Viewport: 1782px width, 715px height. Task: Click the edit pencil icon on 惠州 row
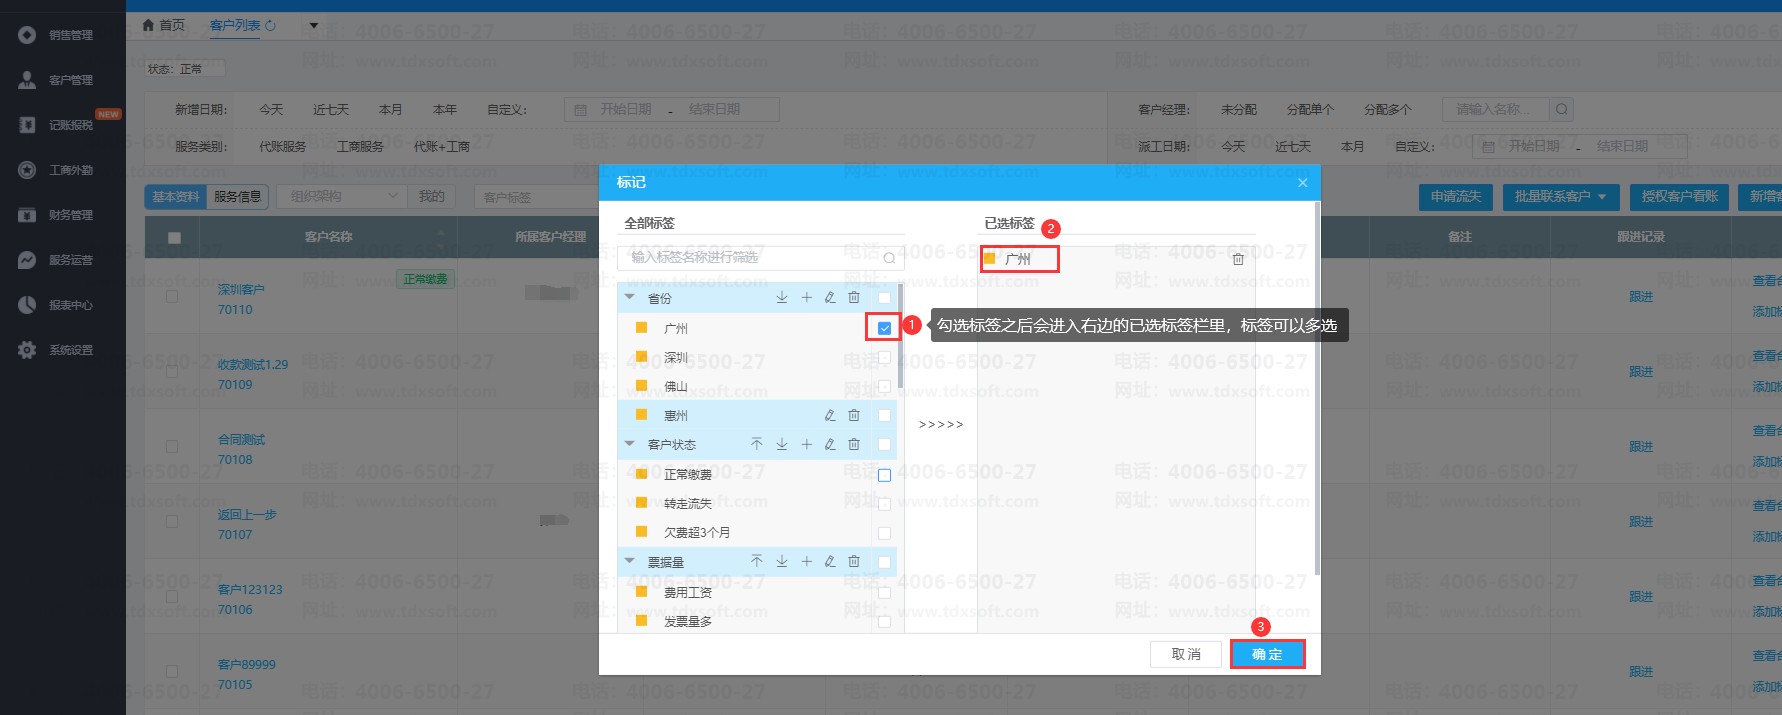click(x=830, y=415)
